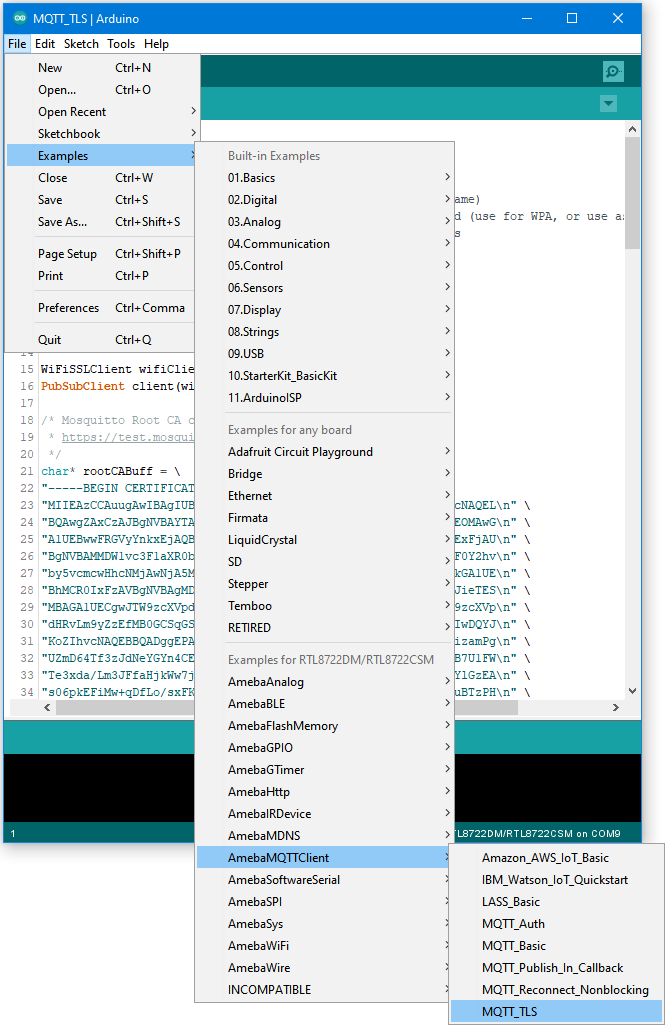Expand the Sketchbook submenu

(102, 134)
